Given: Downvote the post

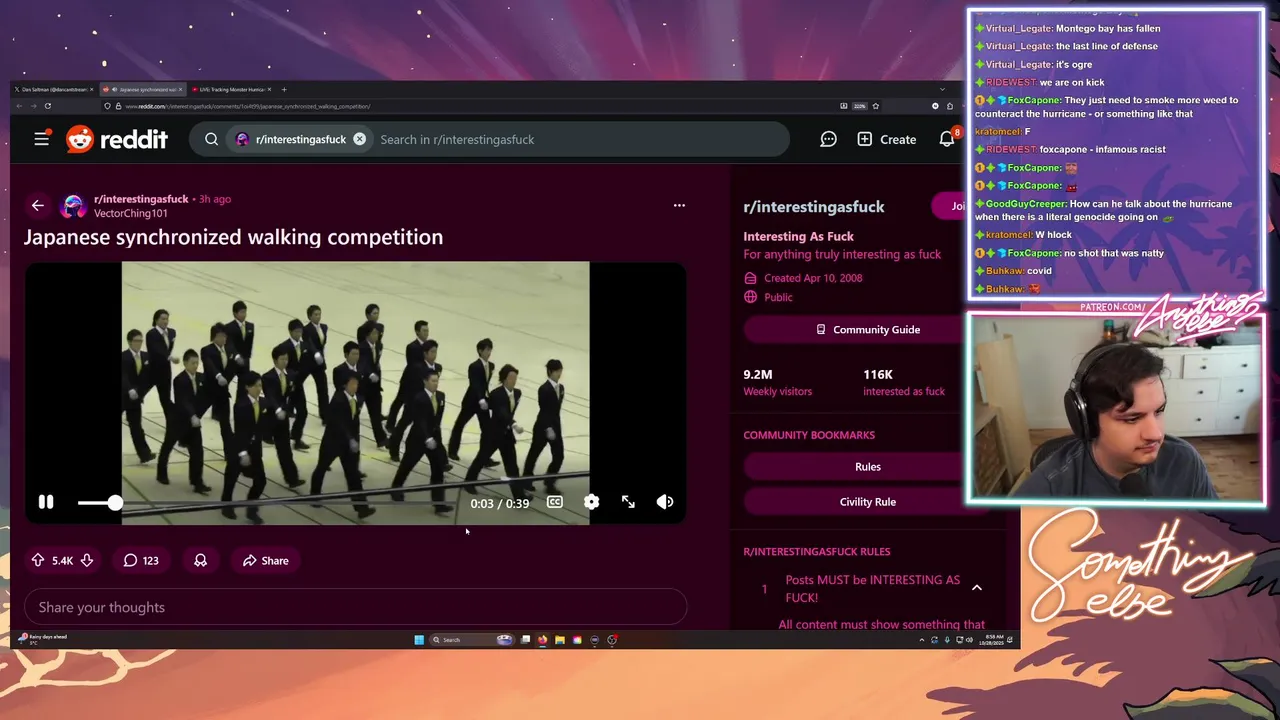Looking at the screenshot, I should 87,560.
